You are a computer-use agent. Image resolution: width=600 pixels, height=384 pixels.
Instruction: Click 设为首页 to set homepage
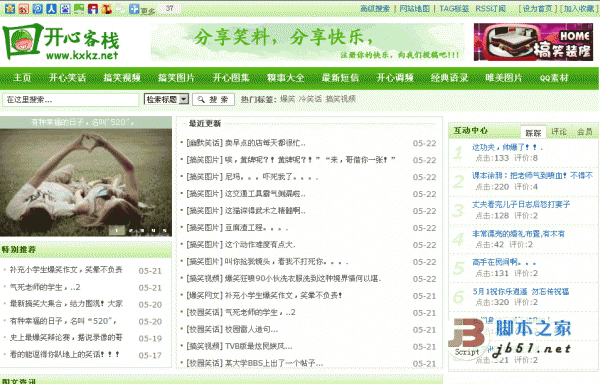tap(538, 8)
